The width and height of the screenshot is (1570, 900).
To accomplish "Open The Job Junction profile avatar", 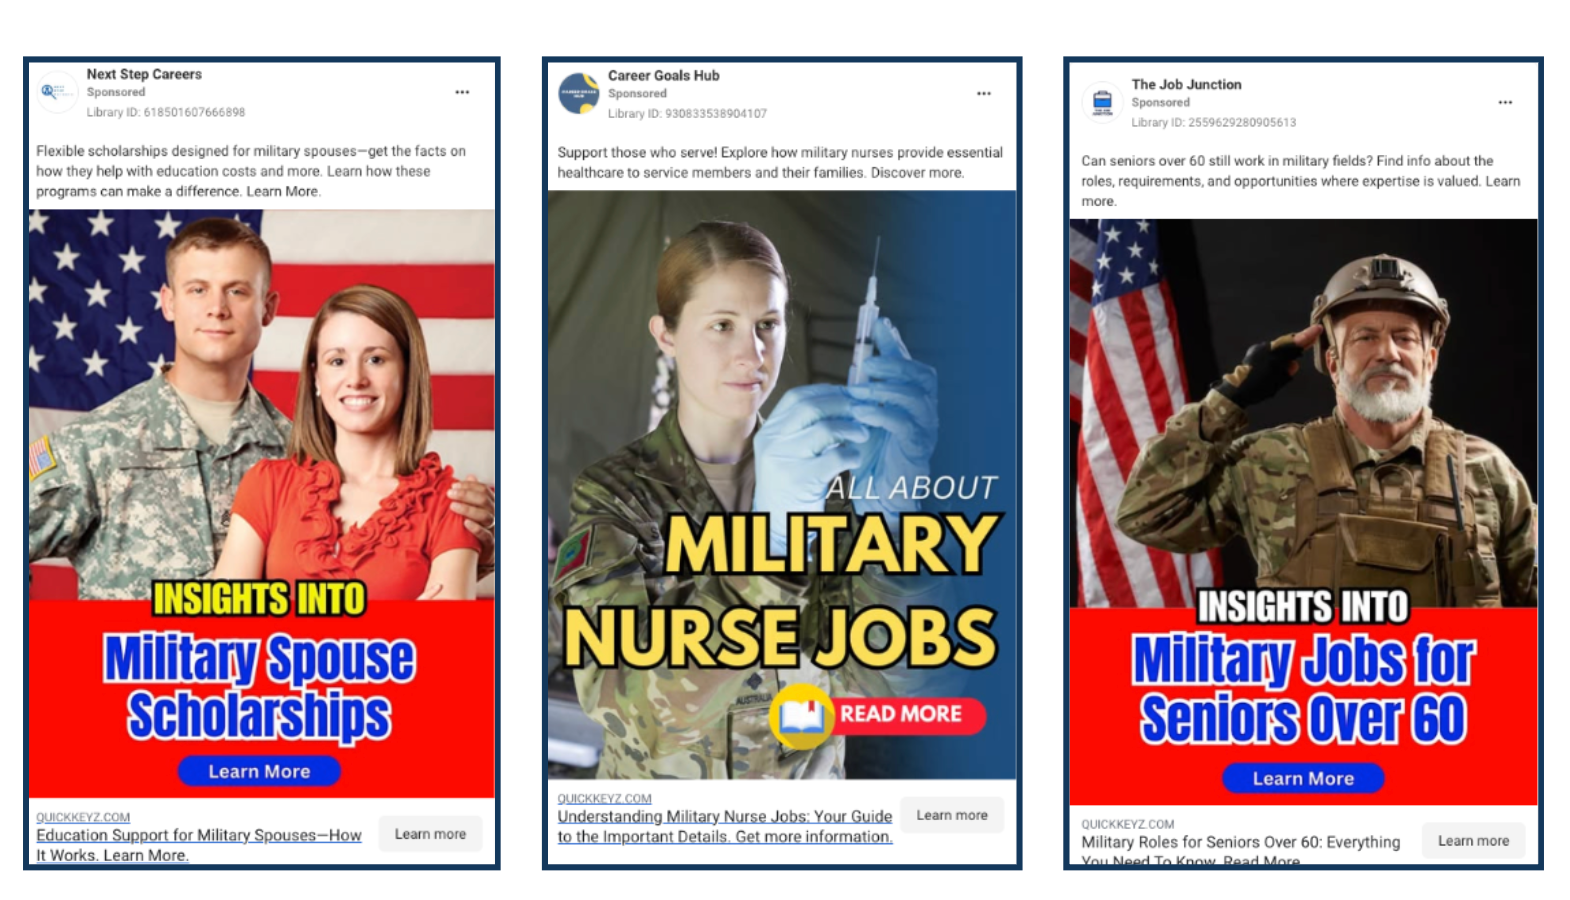I will pos(1102,102).
